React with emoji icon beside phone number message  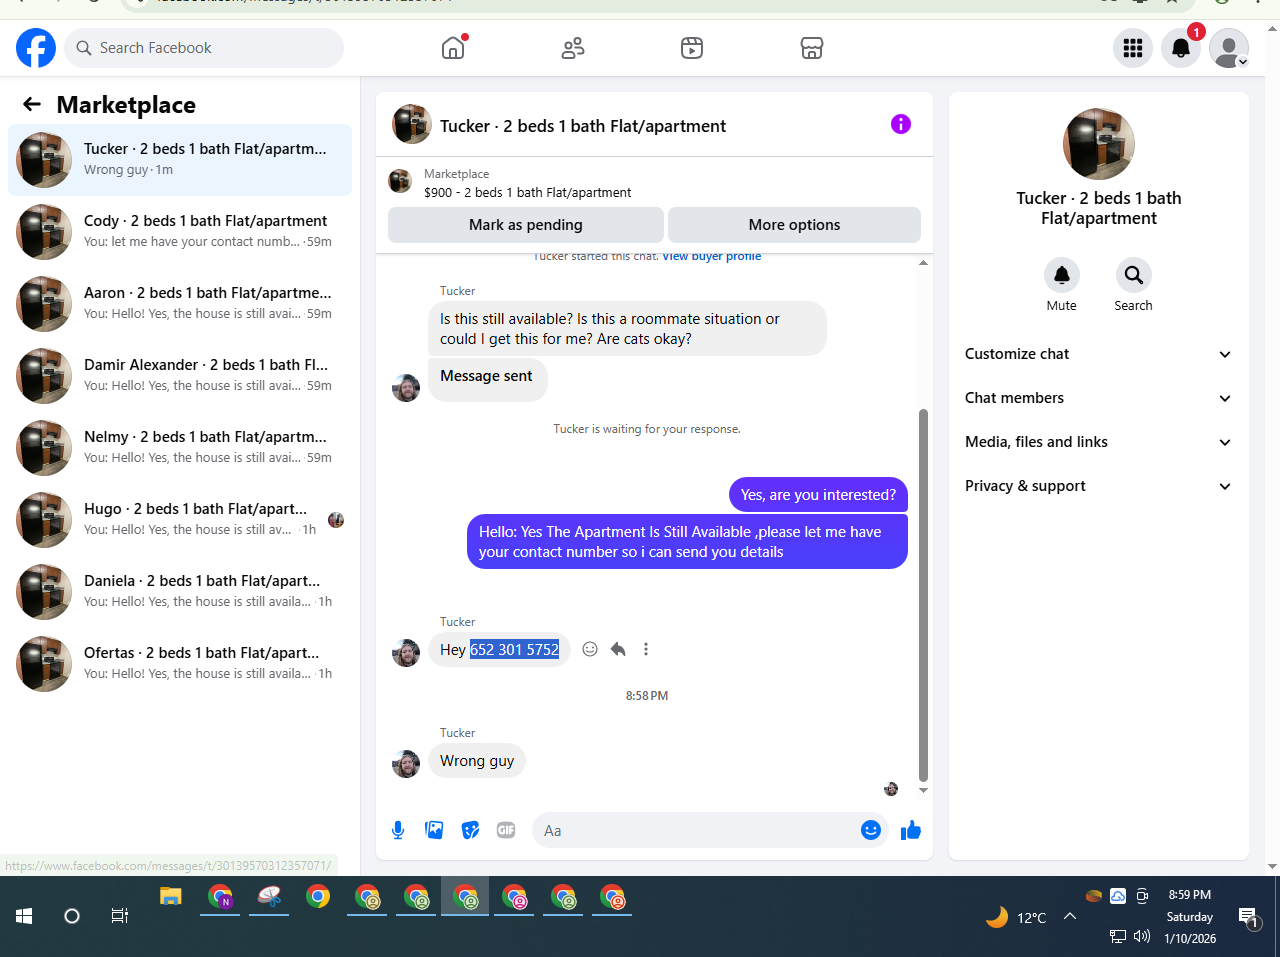pos(590,649)
